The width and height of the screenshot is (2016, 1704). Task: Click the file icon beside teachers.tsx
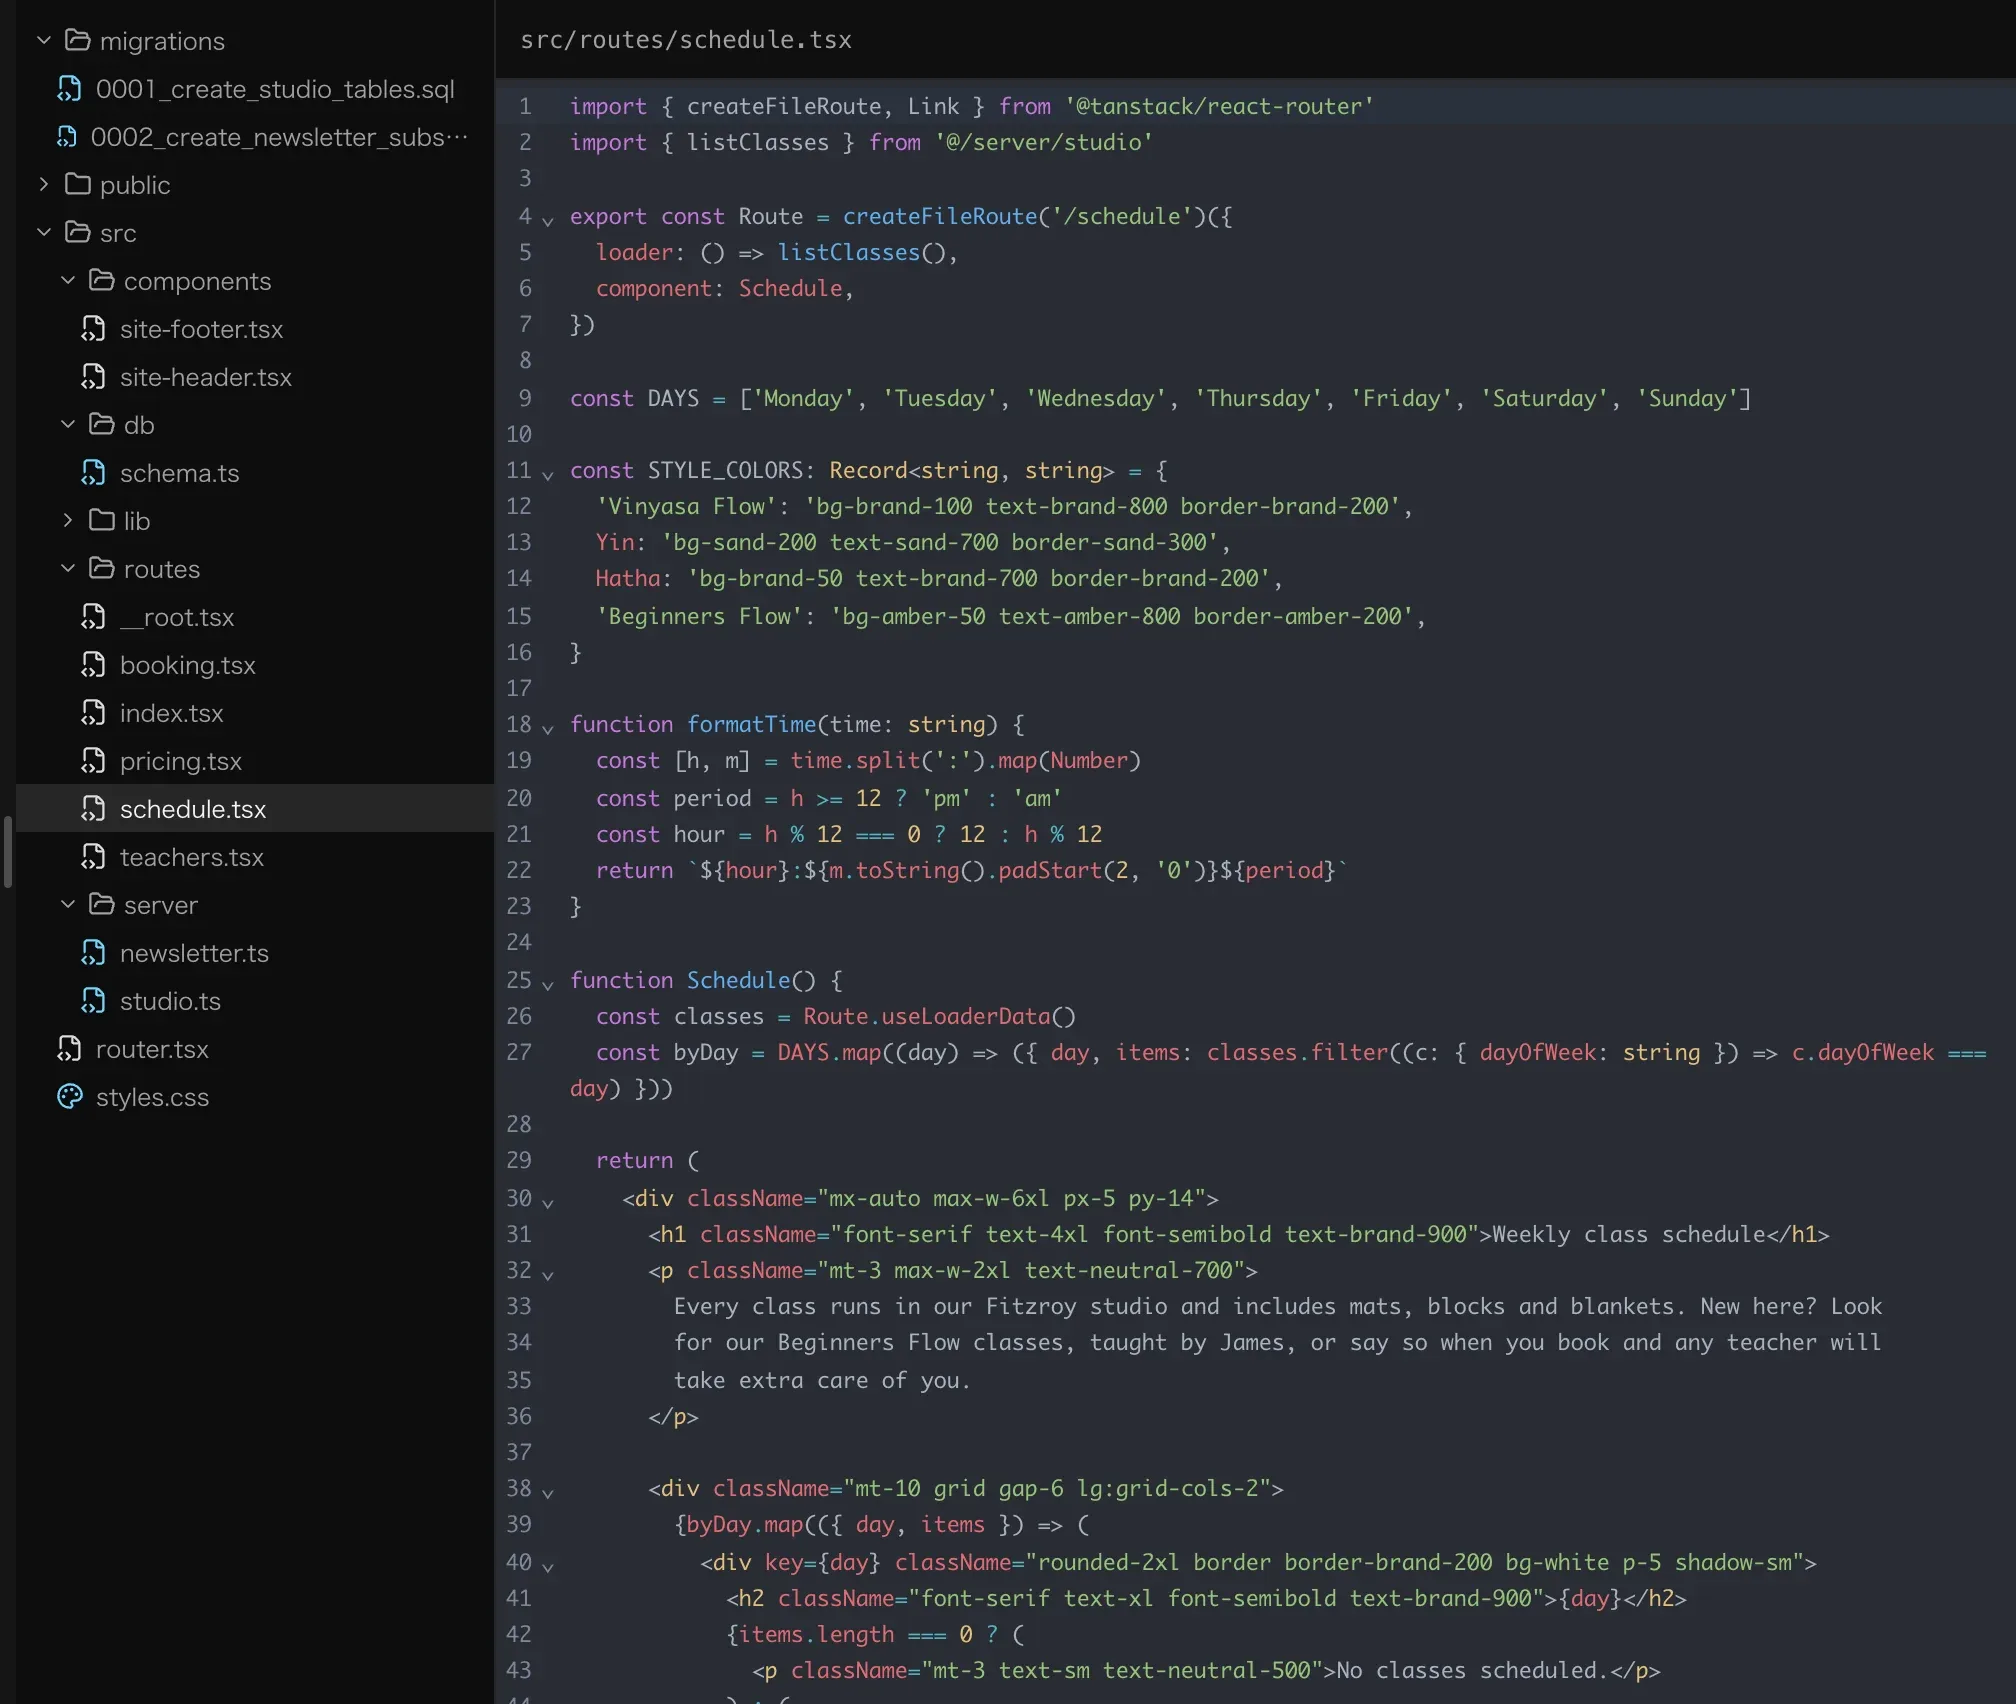pyautogui.click(x=93, y=857)
